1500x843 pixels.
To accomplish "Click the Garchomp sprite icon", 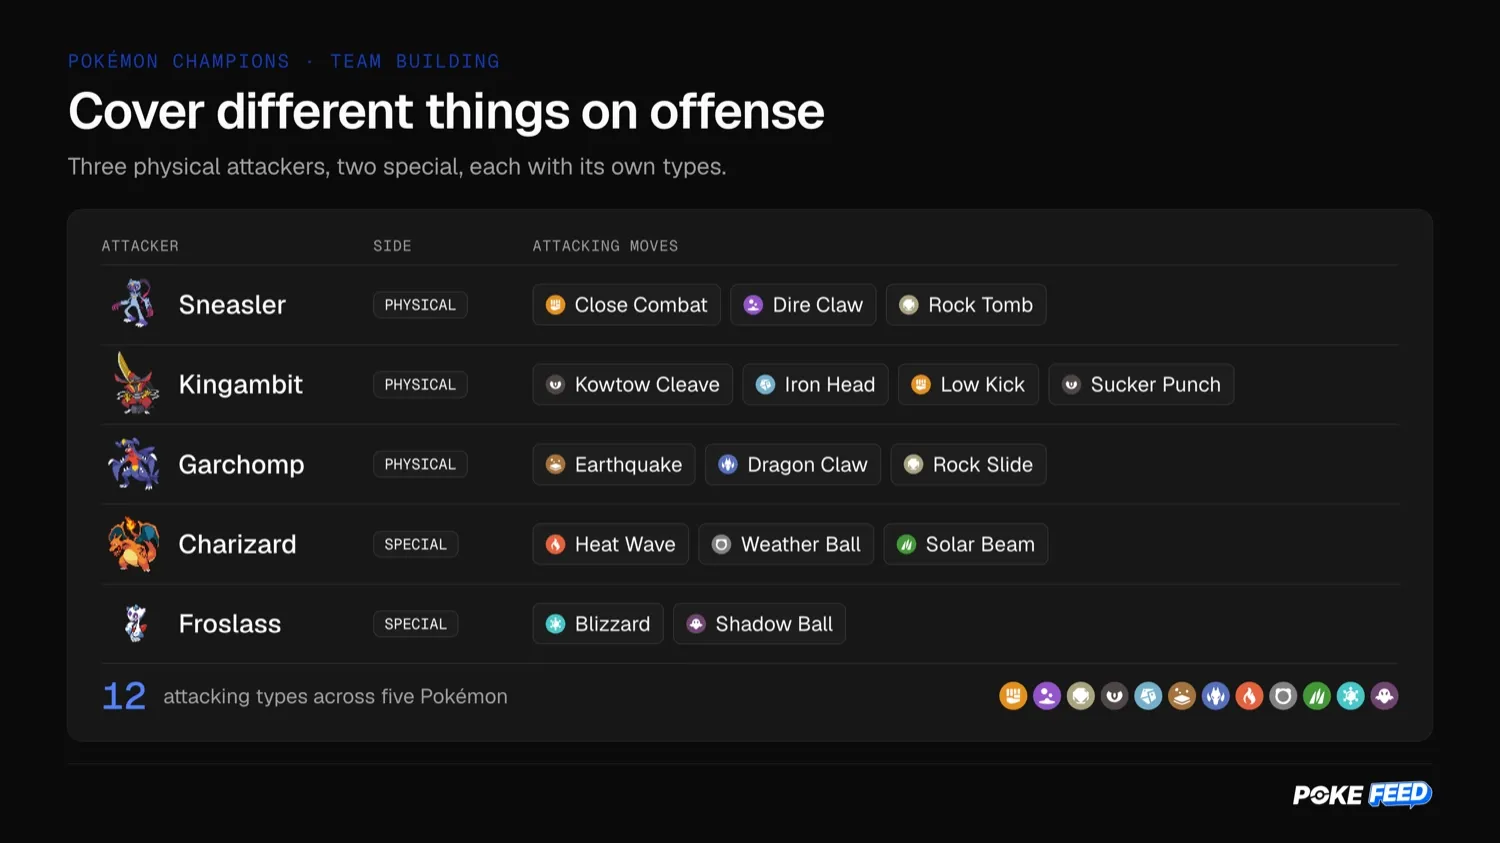I will tap(134, 464).
